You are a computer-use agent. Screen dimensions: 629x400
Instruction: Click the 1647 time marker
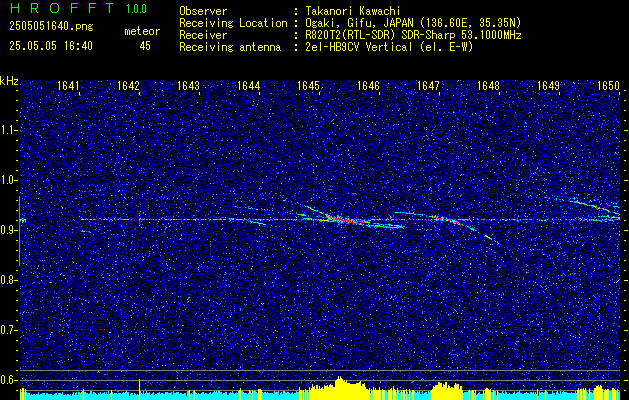428,85
